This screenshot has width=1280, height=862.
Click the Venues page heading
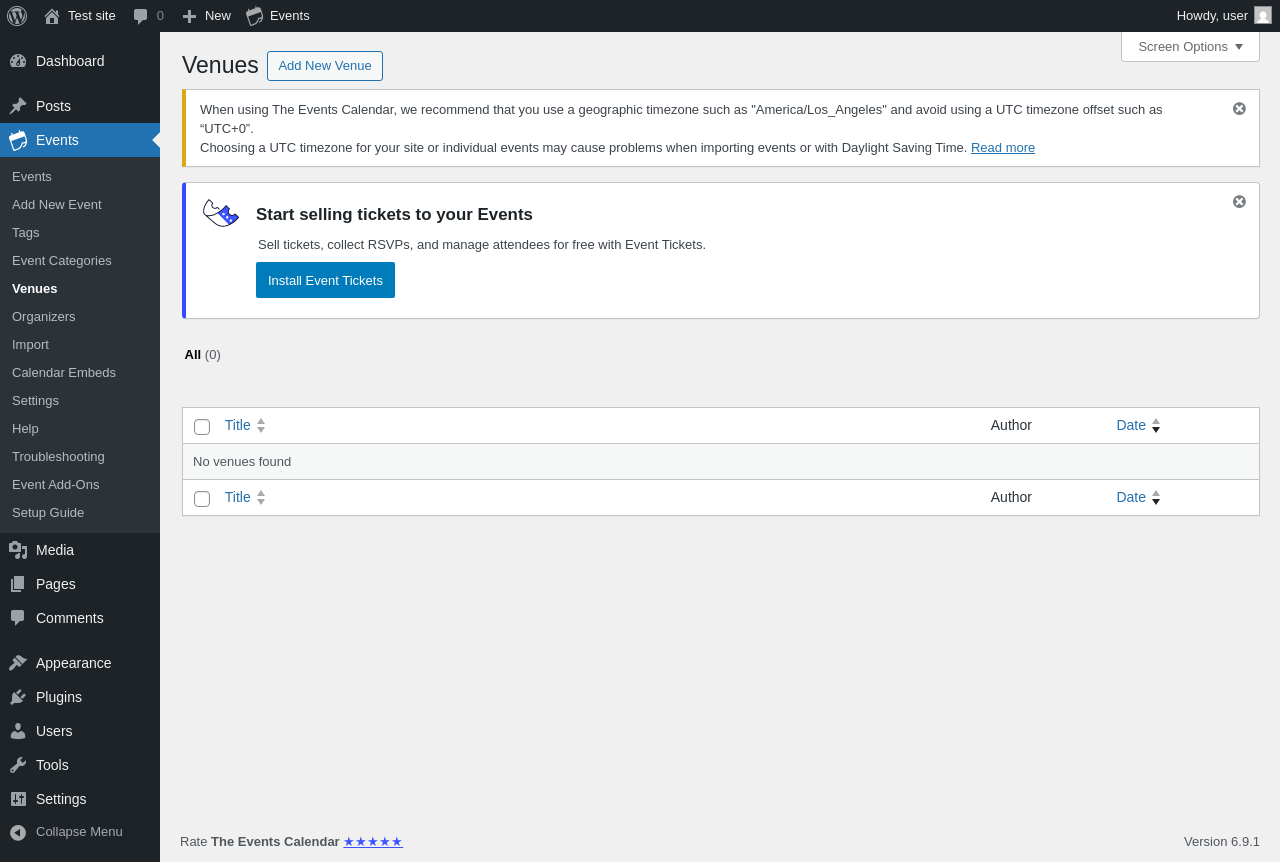[x=220, y=65]
